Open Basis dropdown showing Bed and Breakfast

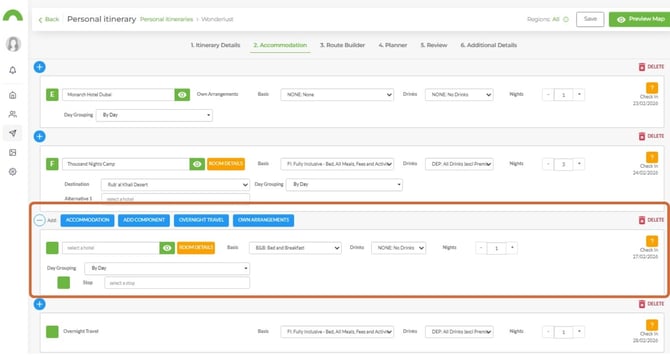tap(295, 248)
